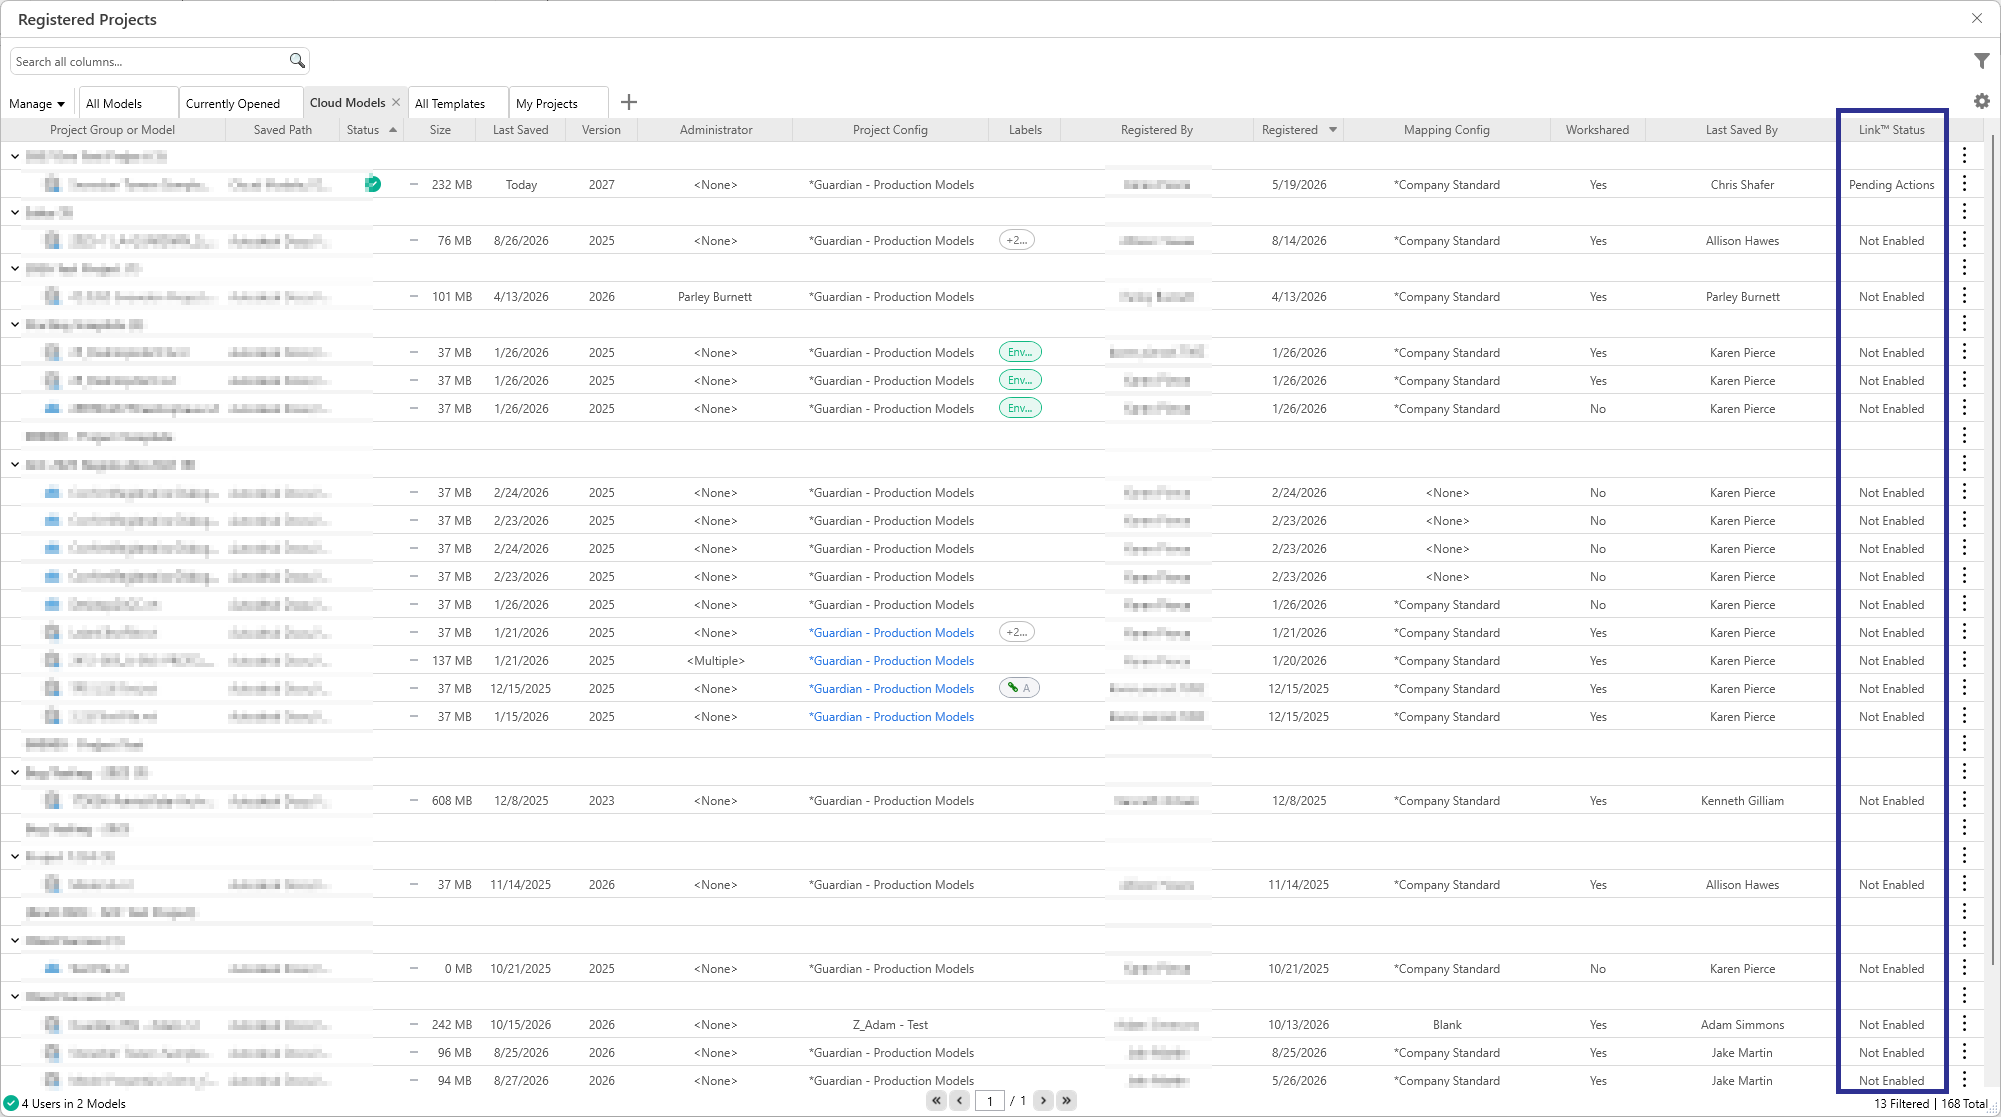Click the '+2...' label badge in 76 MB row
Image resolution: width=2001 pixels, height=1117 pixels.
click(x=1017, y=240)
